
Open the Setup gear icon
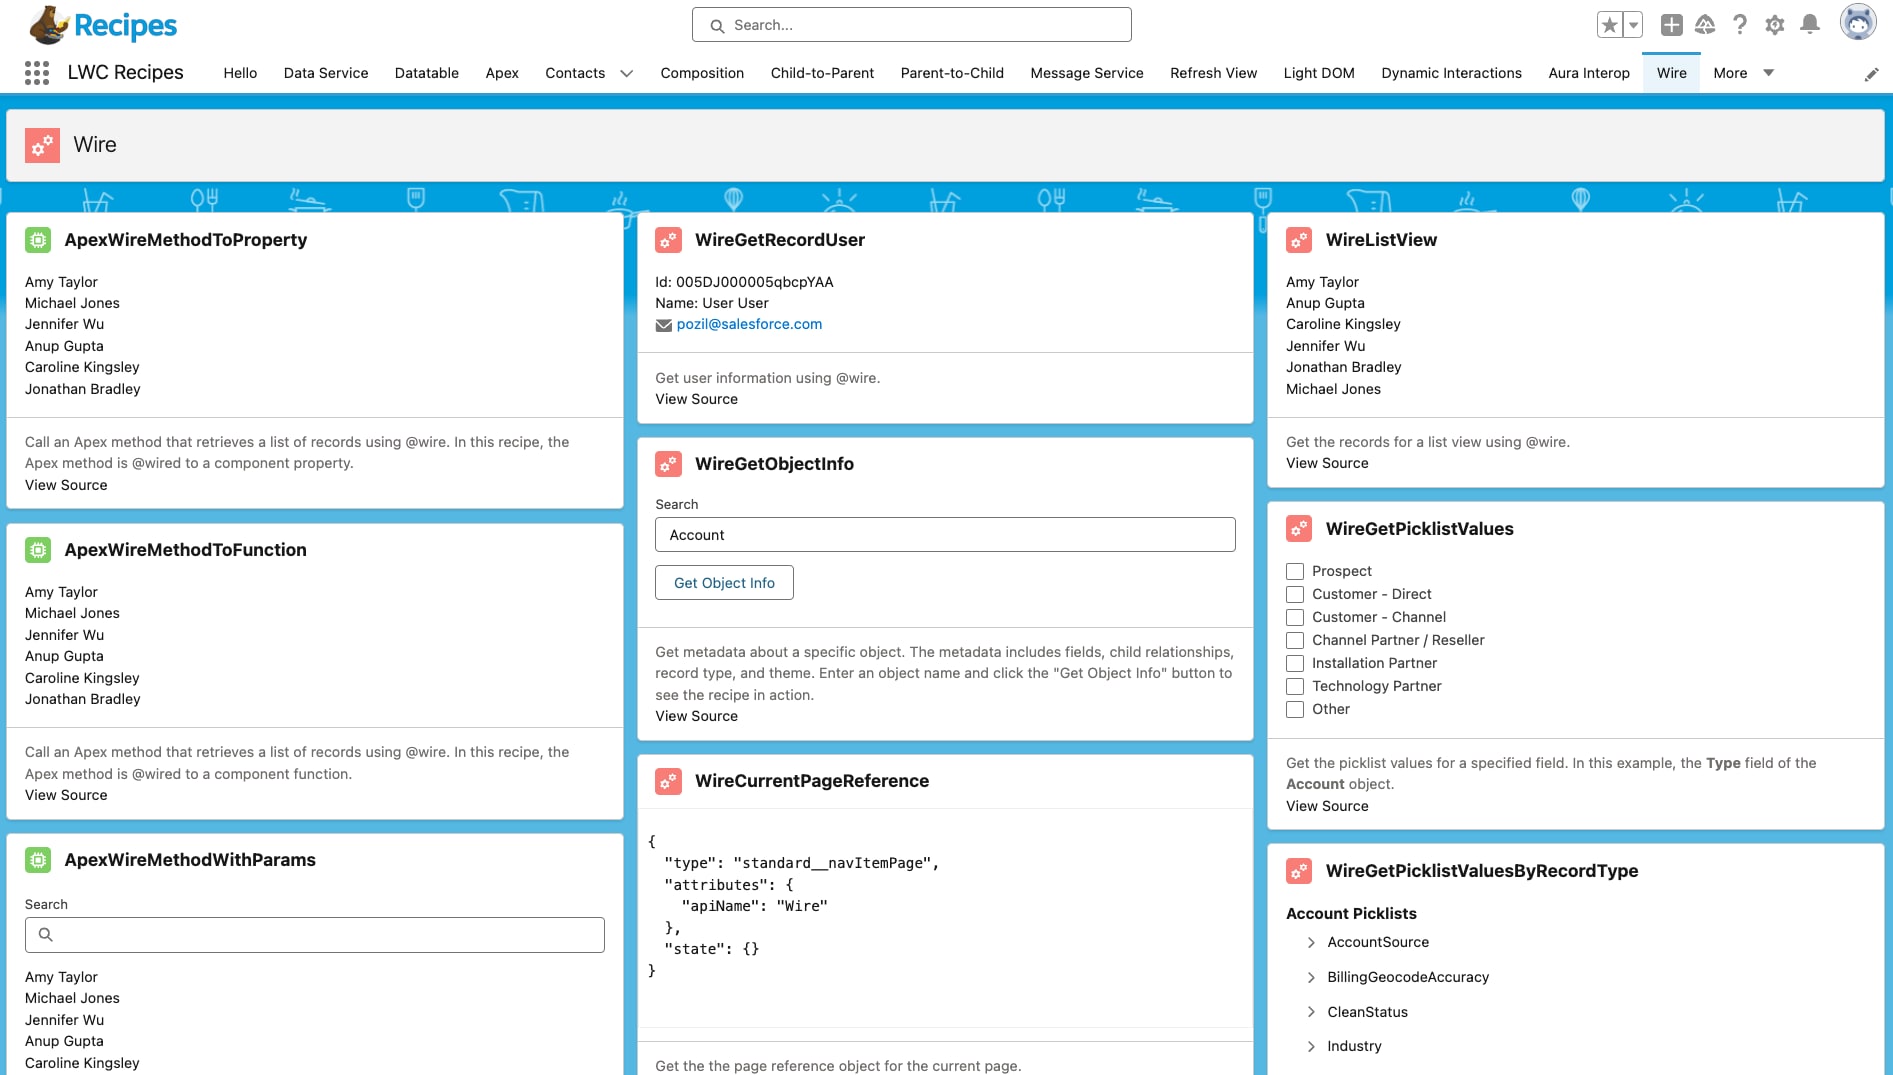[1775, 25]
